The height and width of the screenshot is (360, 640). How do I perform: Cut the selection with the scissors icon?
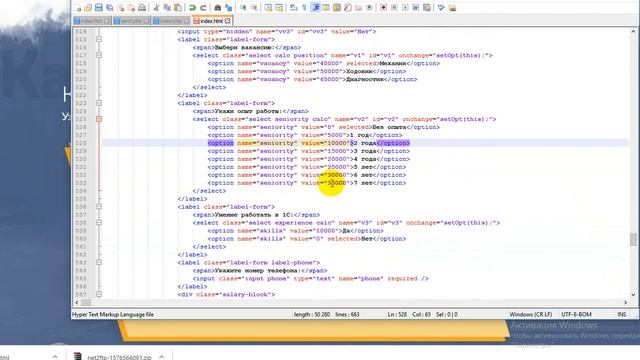pyautogui.click(x=156, y=8)
